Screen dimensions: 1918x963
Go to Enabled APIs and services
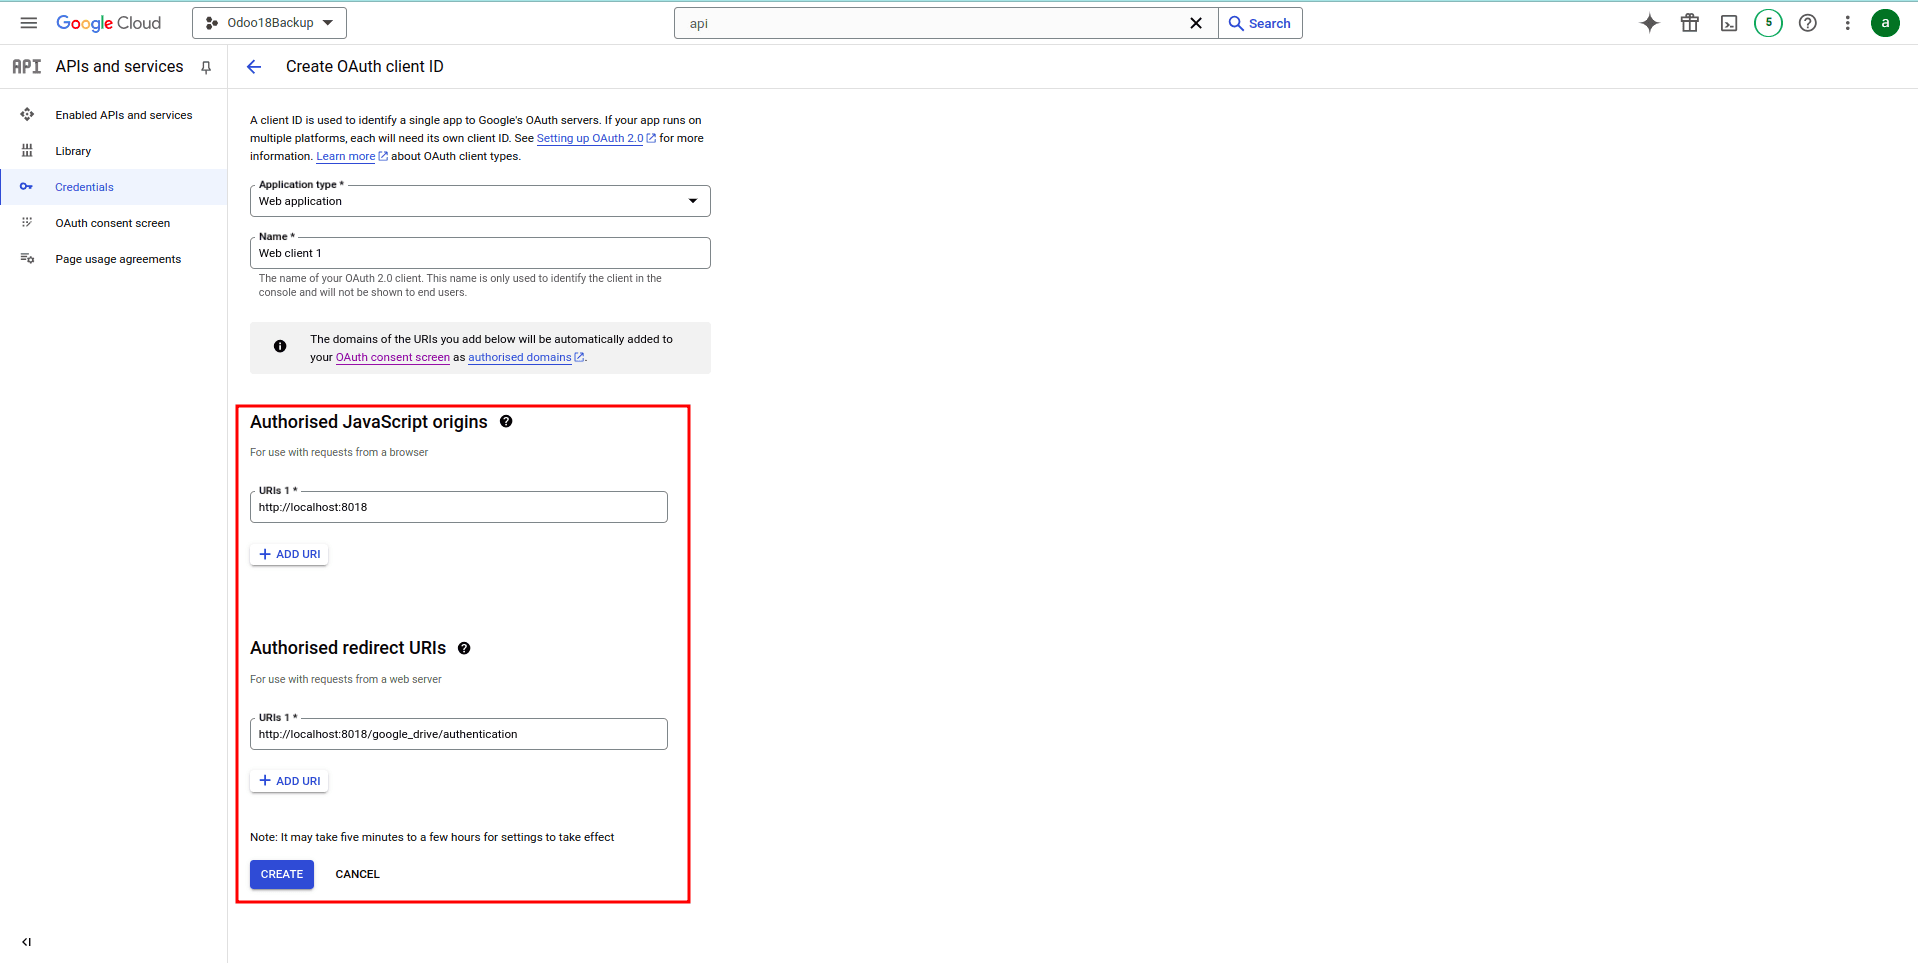point(123,115)
